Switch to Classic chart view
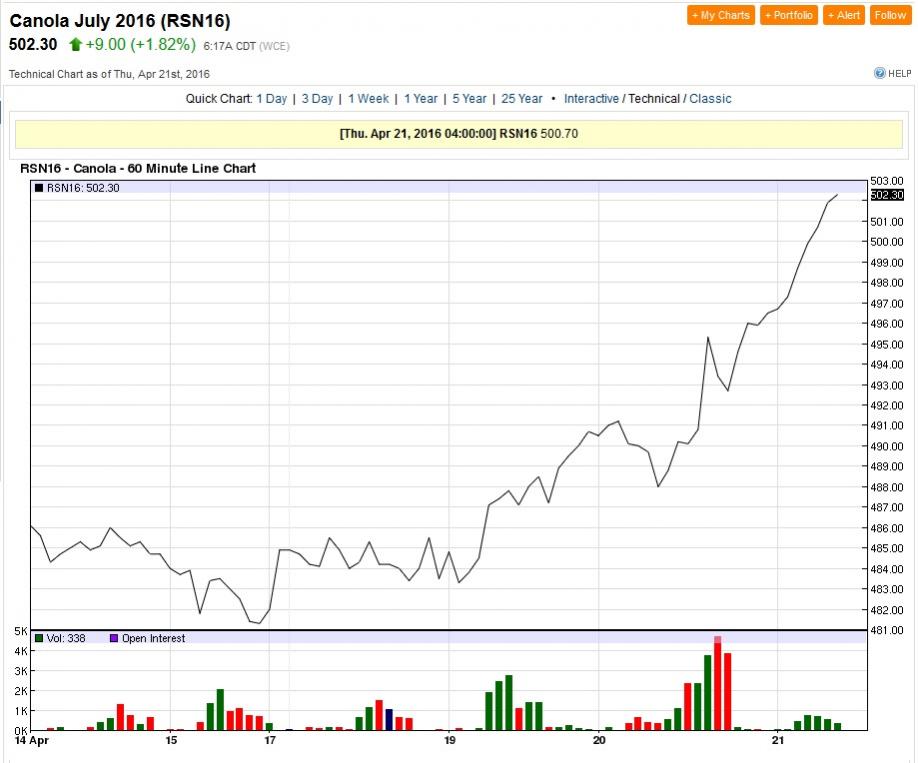 [710, 99]
